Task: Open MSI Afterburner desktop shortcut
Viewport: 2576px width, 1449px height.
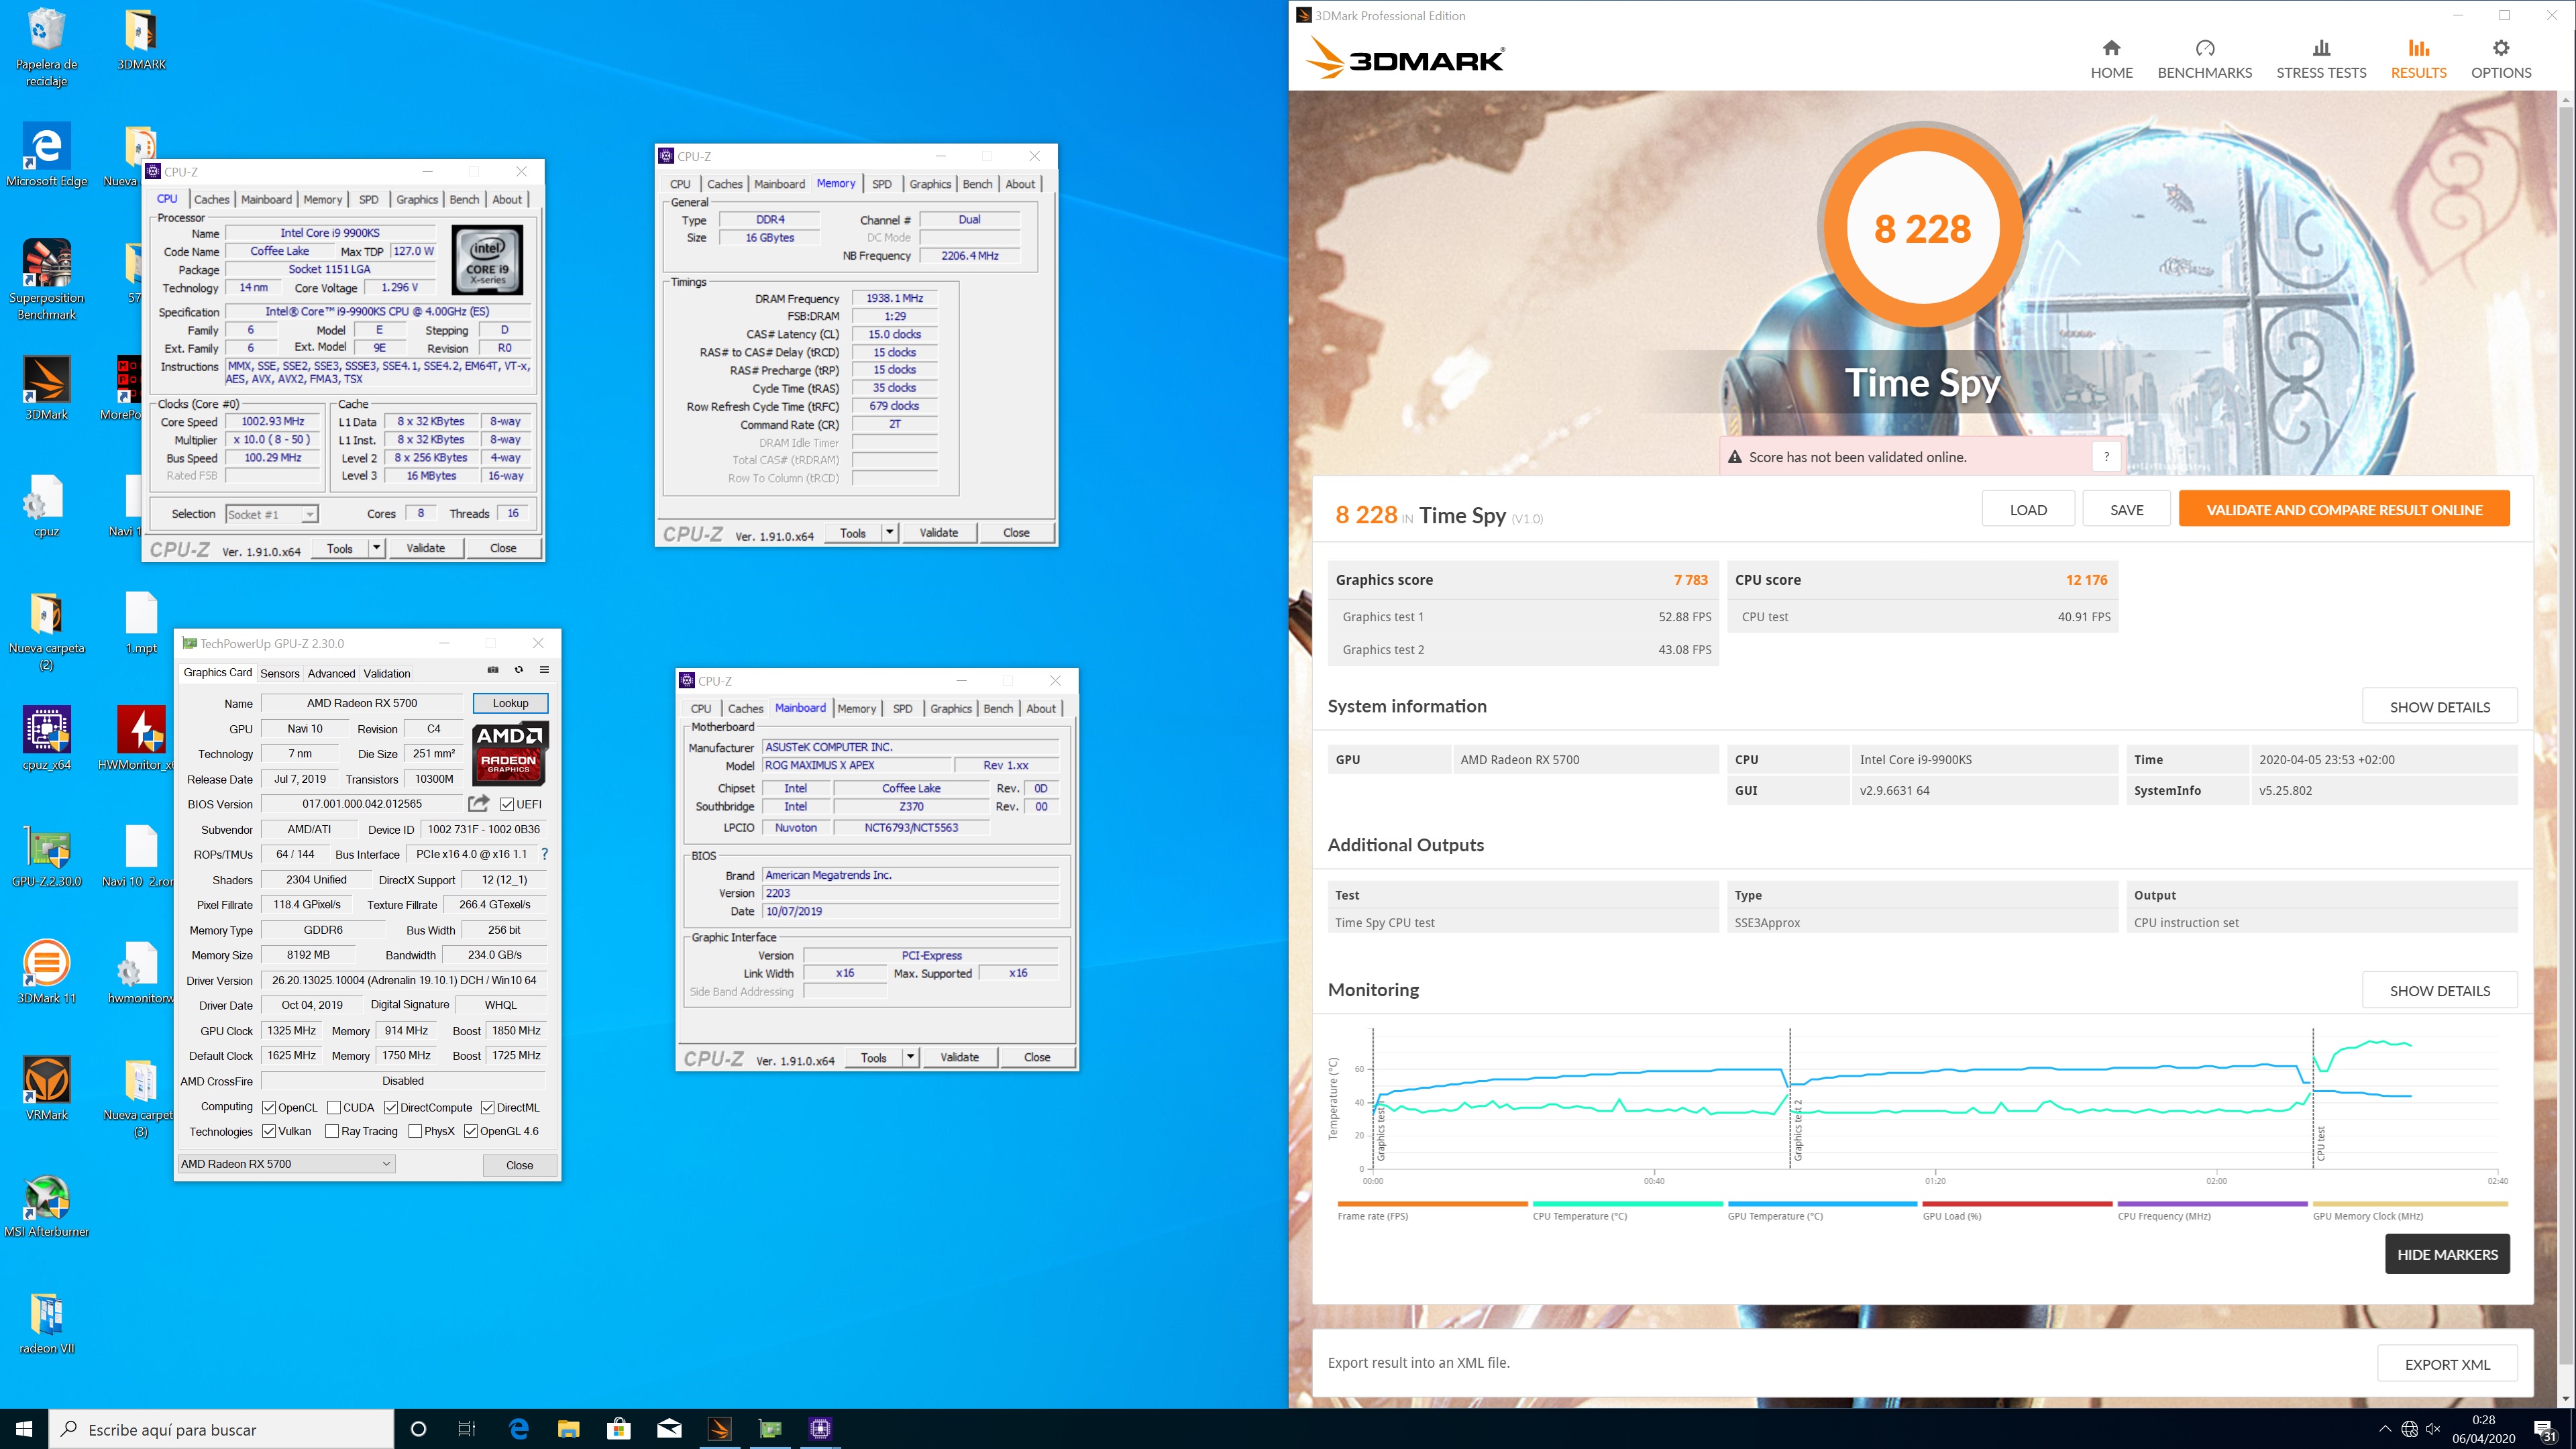Action: coord(46,1205)
